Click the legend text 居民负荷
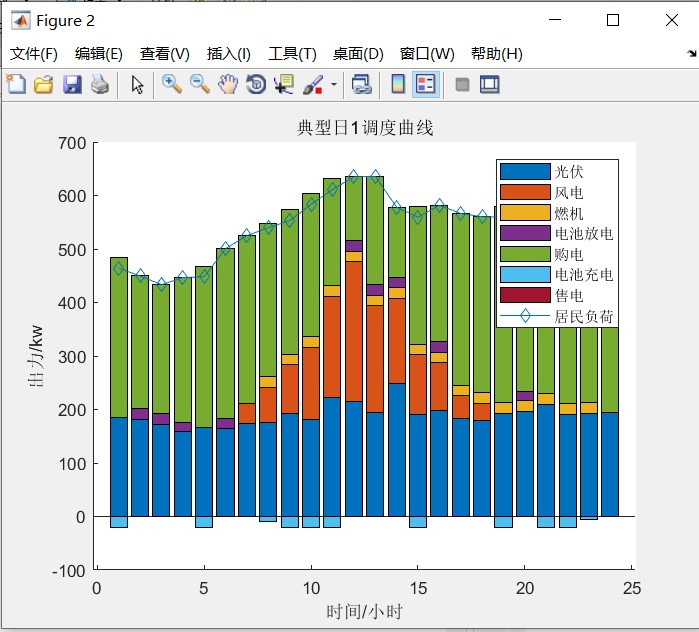 [x=584, y=316]
